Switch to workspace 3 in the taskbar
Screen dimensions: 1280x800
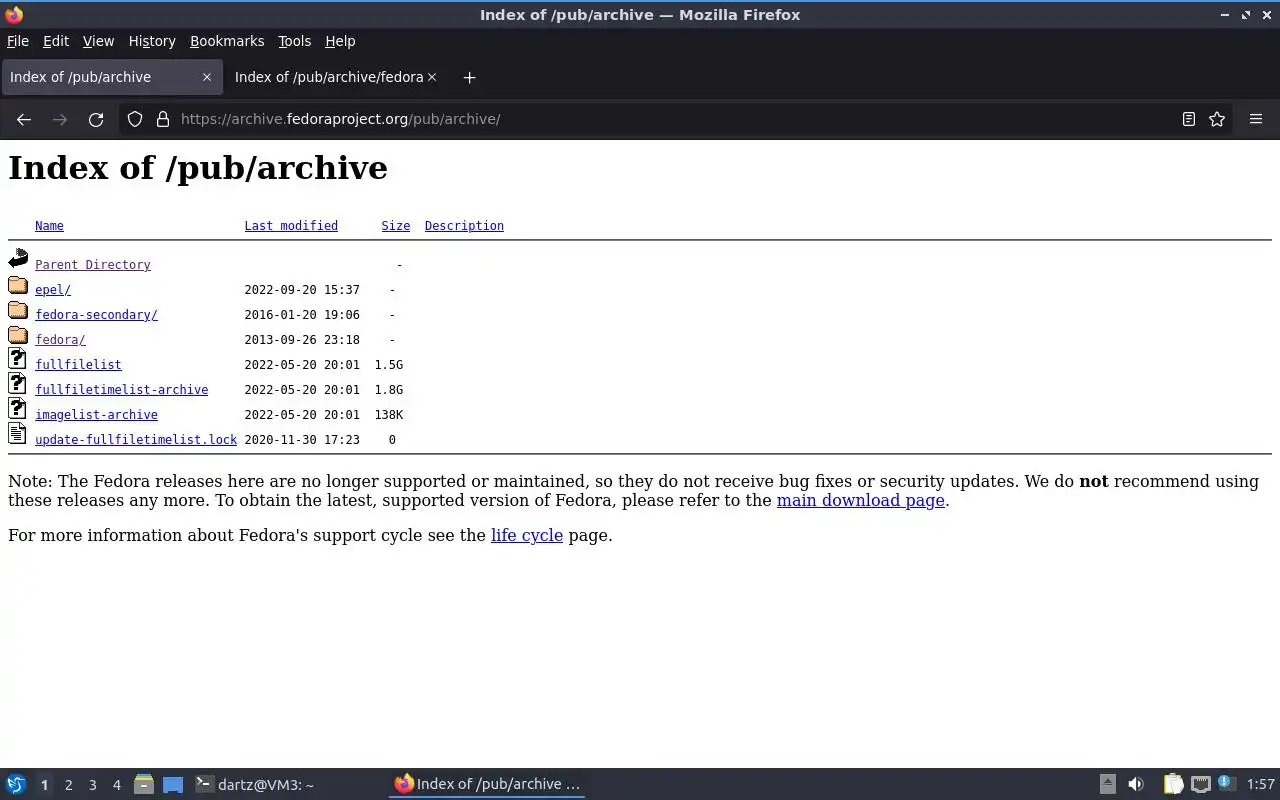click(92, 785)
